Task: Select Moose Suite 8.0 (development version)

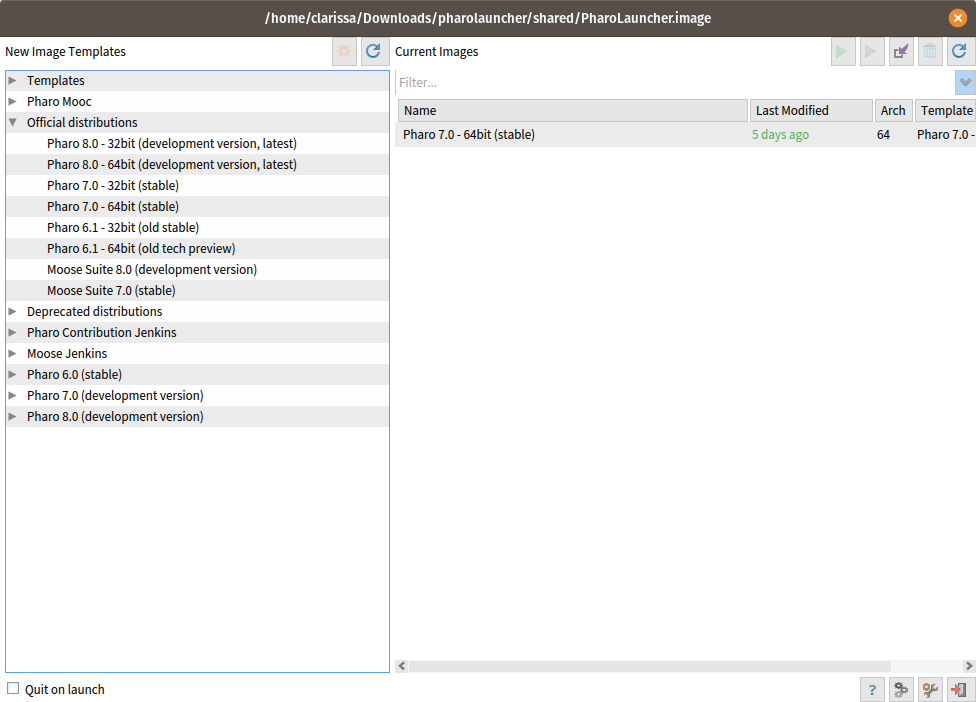Action: tap(152, 269)
